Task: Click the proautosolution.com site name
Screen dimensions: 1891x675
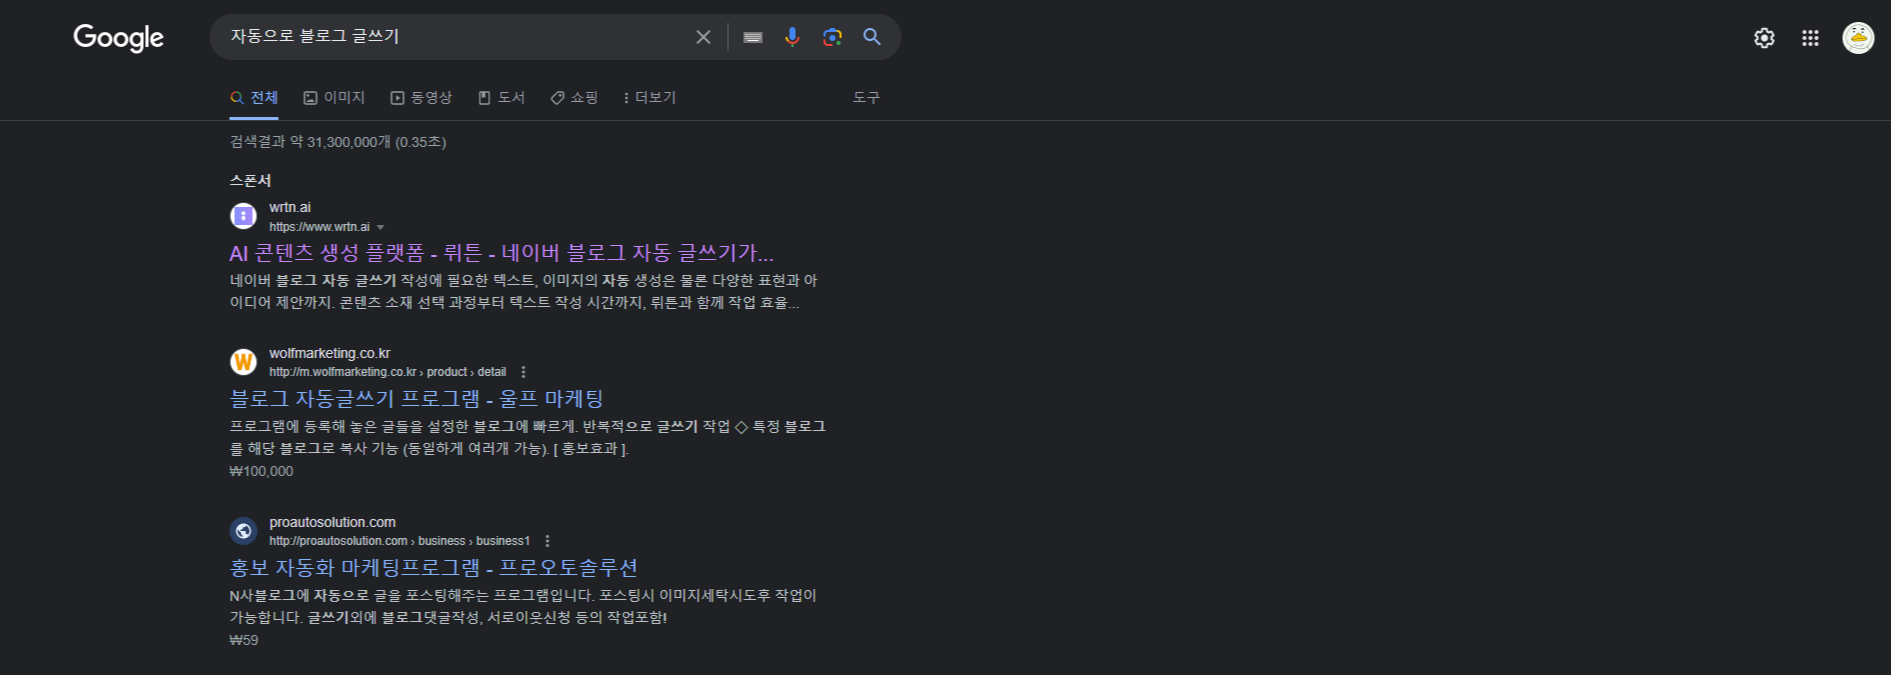Action: [332, 522]
